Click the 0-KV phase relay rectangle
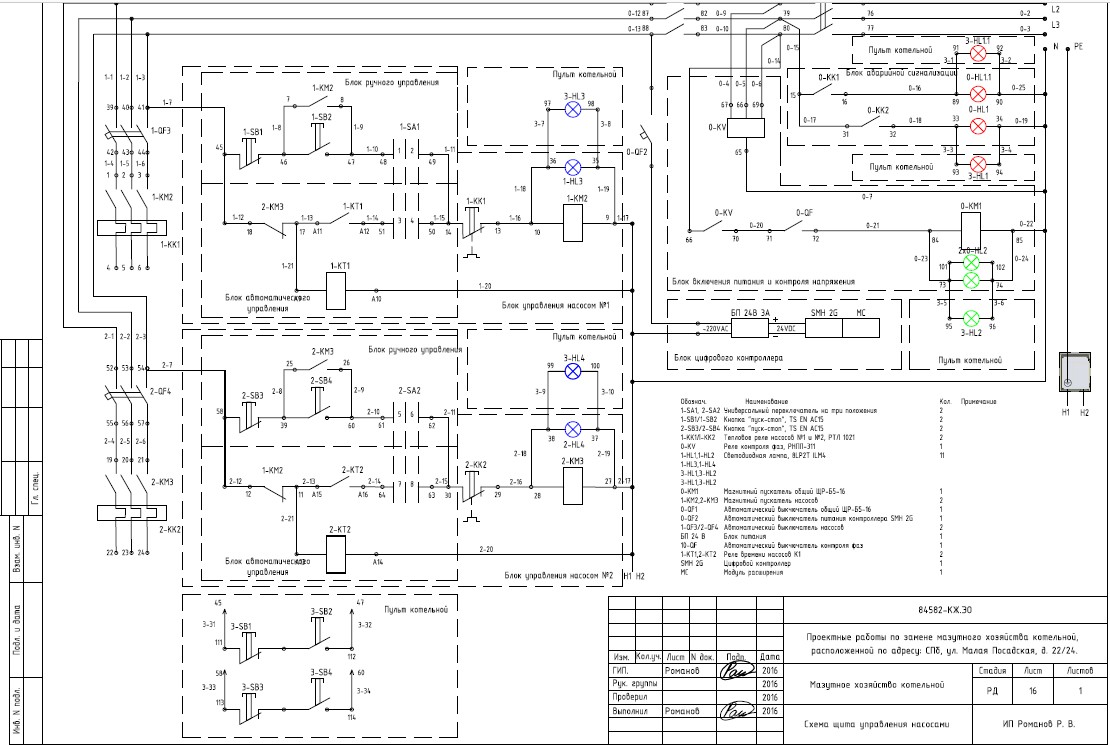1110x745 pixels. pyautogui.click(x=746, y=128)
